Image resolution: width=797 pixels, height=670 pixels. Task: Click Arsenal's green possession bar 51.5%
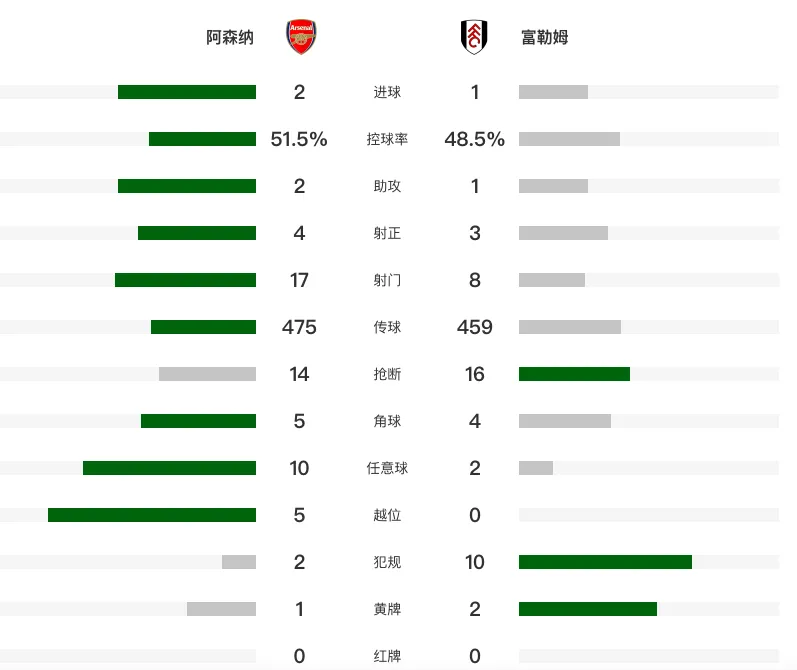[202, 139]
